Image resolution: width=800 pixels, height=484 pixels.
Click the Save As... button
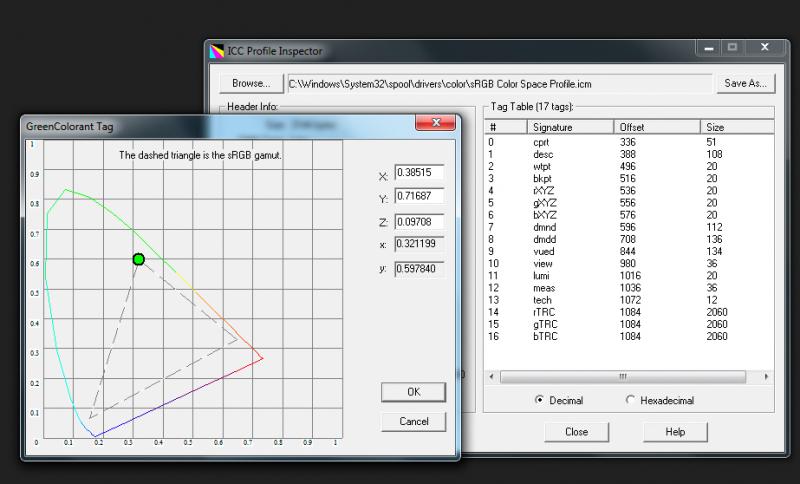pos(745,83)
